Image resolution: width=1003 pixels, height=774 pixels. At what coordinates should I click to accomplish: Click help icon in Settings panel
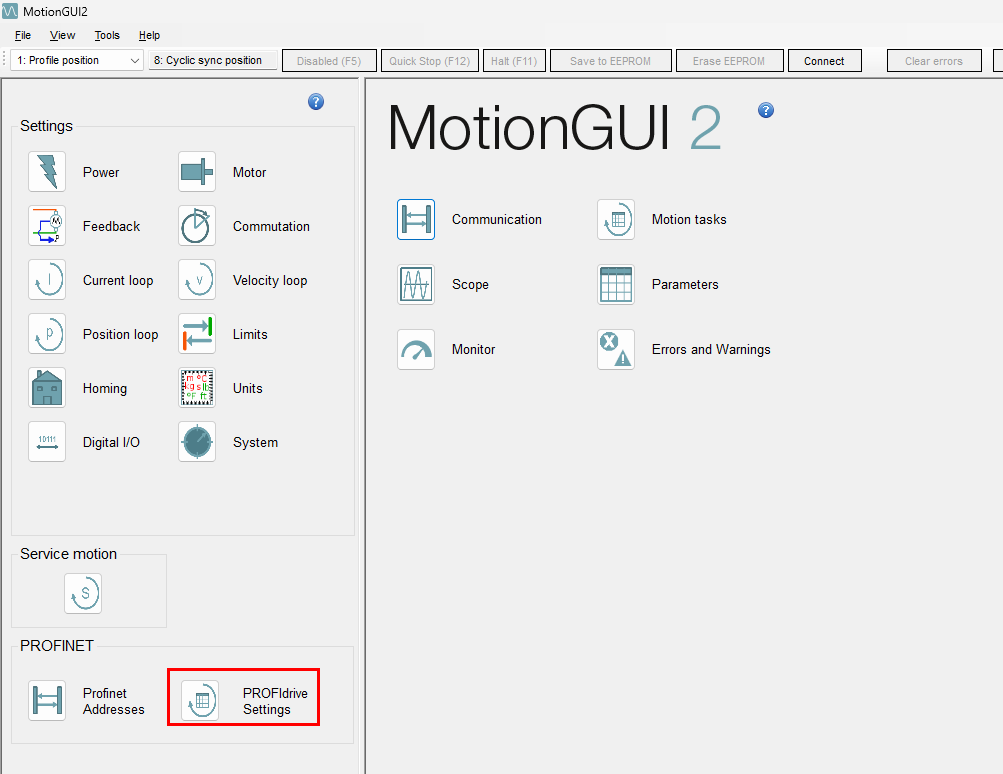[316, 102]
